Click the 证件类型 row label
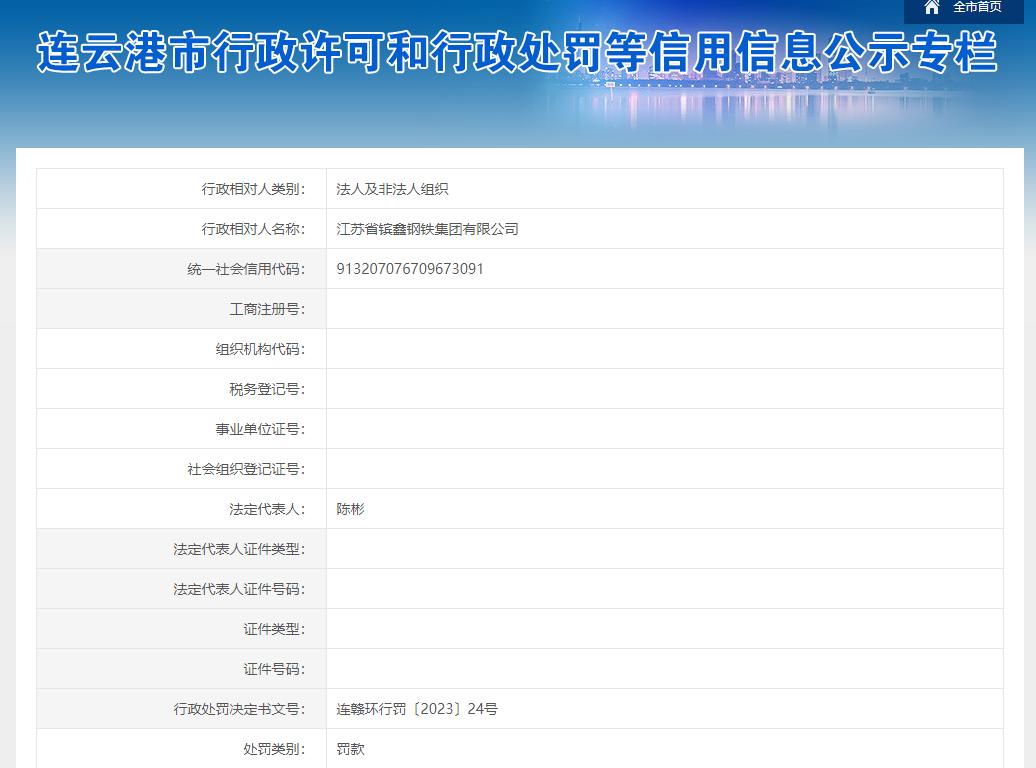Screen dimensions: 1036x768 click(x=287, y=628)
